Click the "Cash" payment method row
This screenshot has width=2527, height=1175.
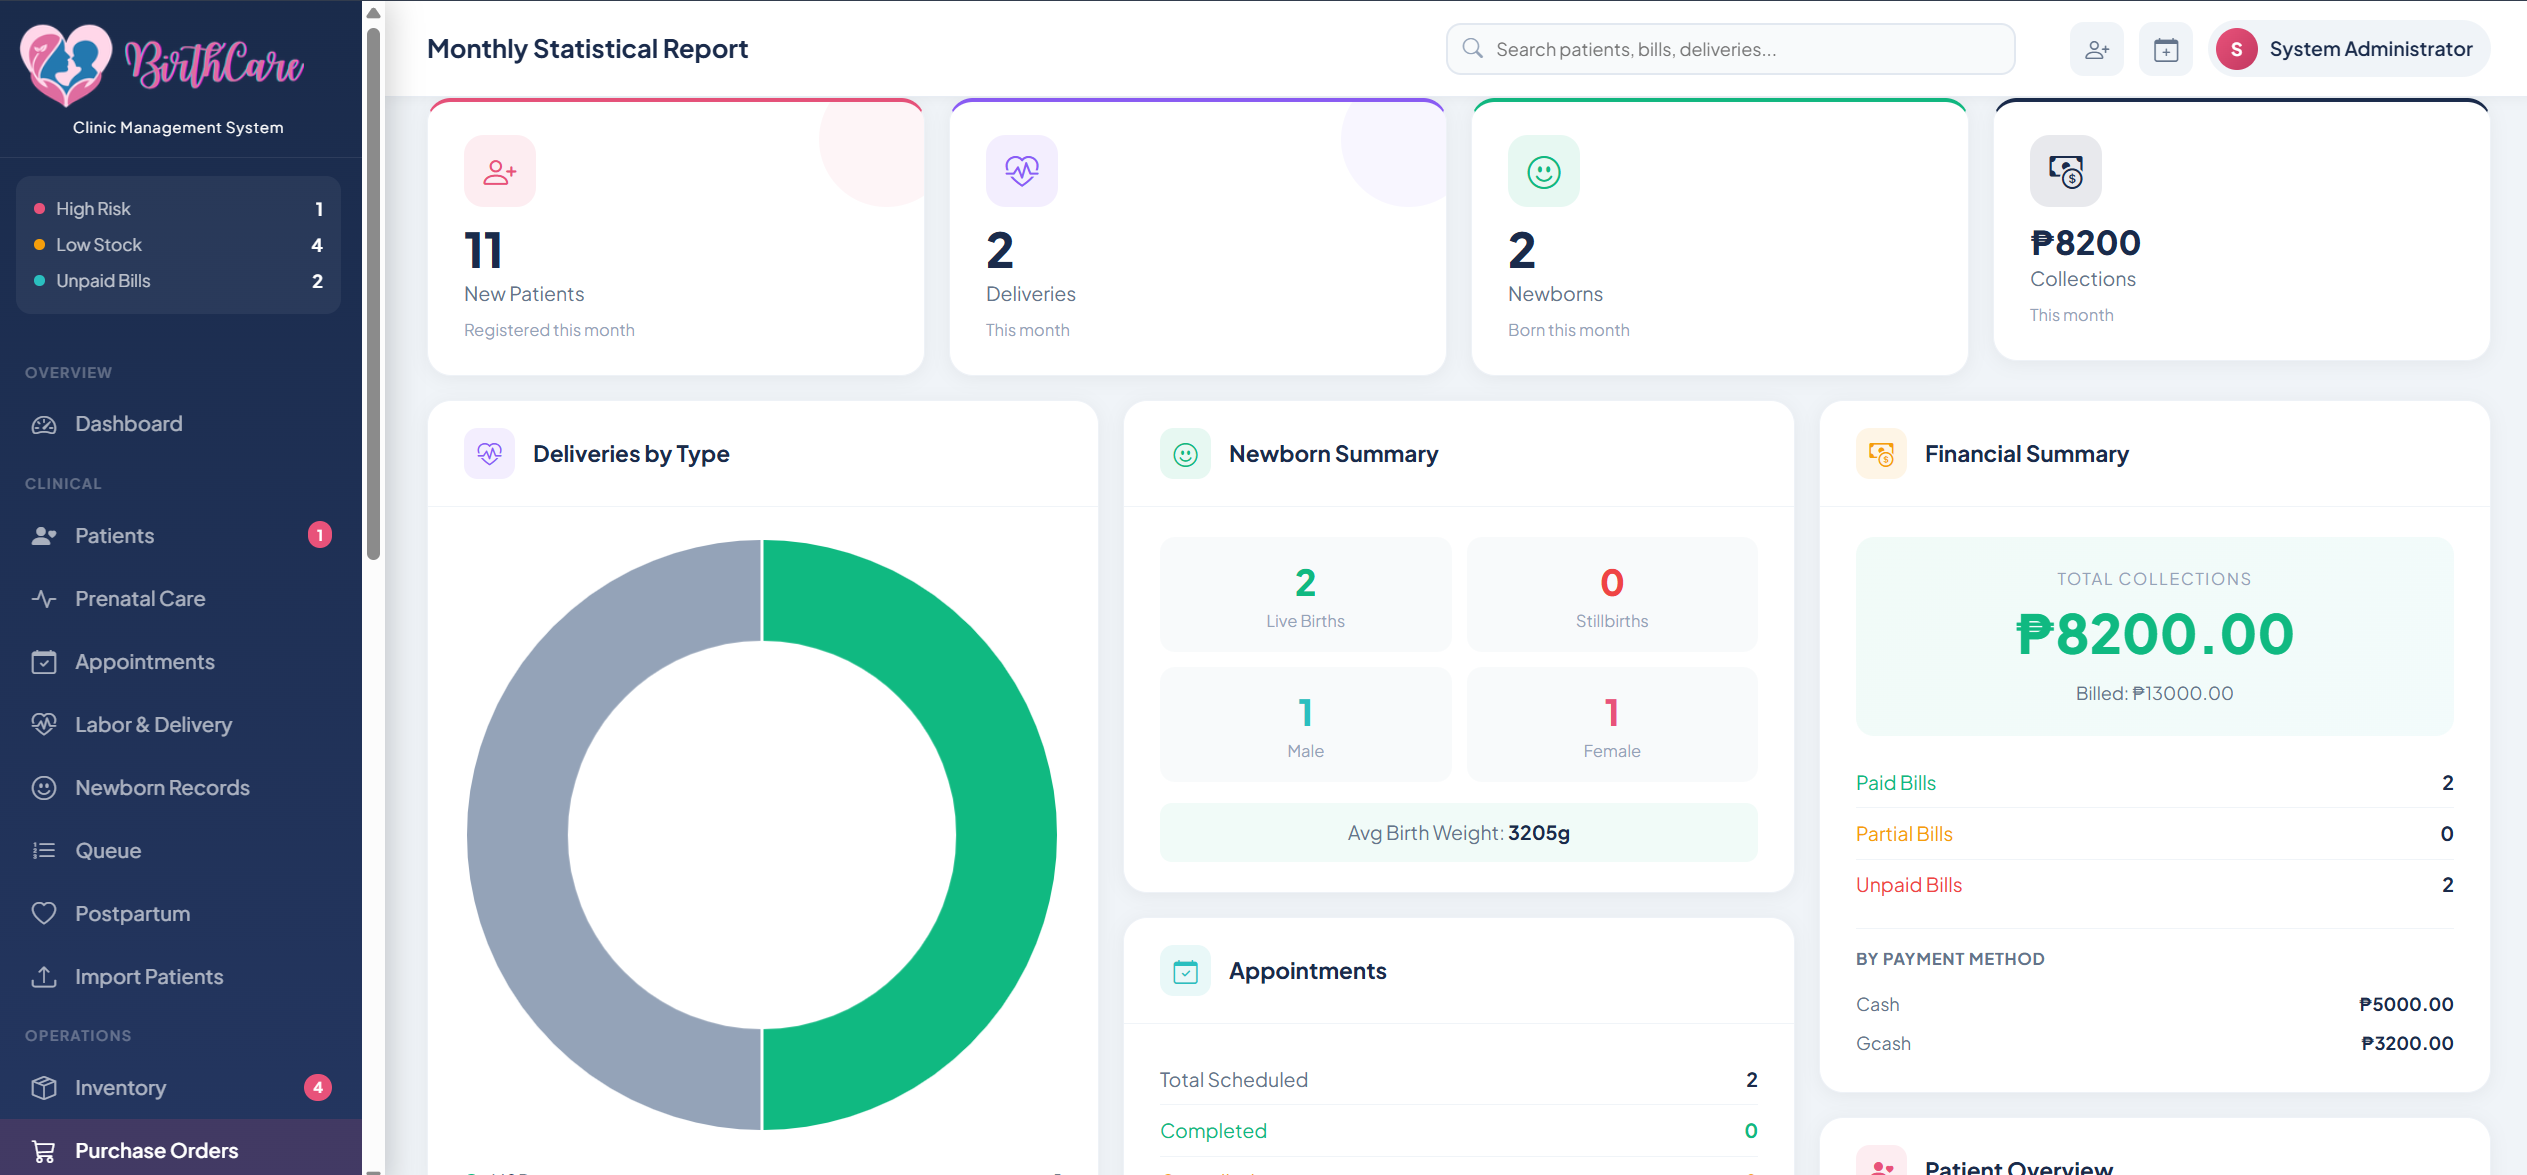[2154, 1004]
